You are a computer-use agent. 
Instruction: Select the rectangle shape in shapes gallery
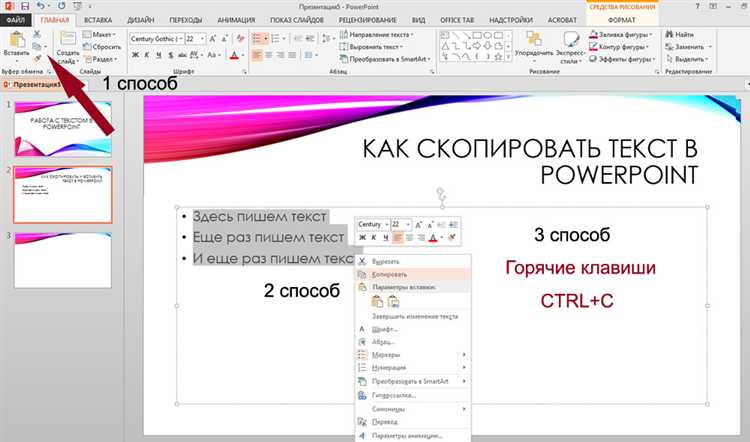477,35
